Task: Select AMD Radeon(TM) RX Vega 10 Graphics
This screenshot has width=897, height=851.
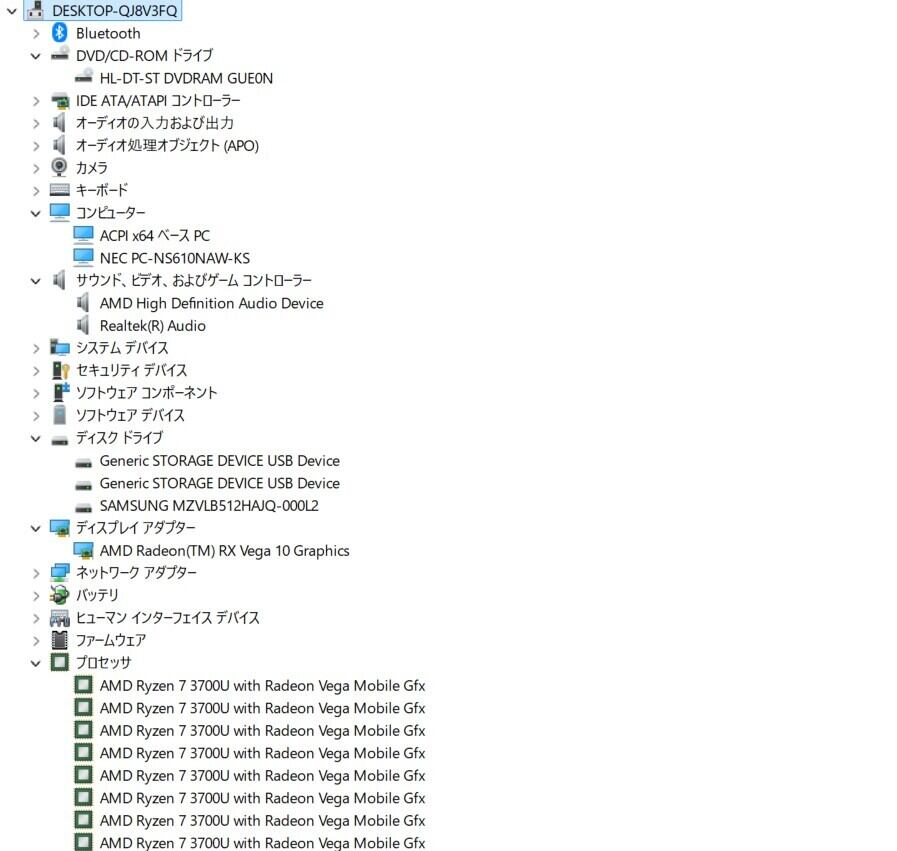Action: tap(224, 550)
